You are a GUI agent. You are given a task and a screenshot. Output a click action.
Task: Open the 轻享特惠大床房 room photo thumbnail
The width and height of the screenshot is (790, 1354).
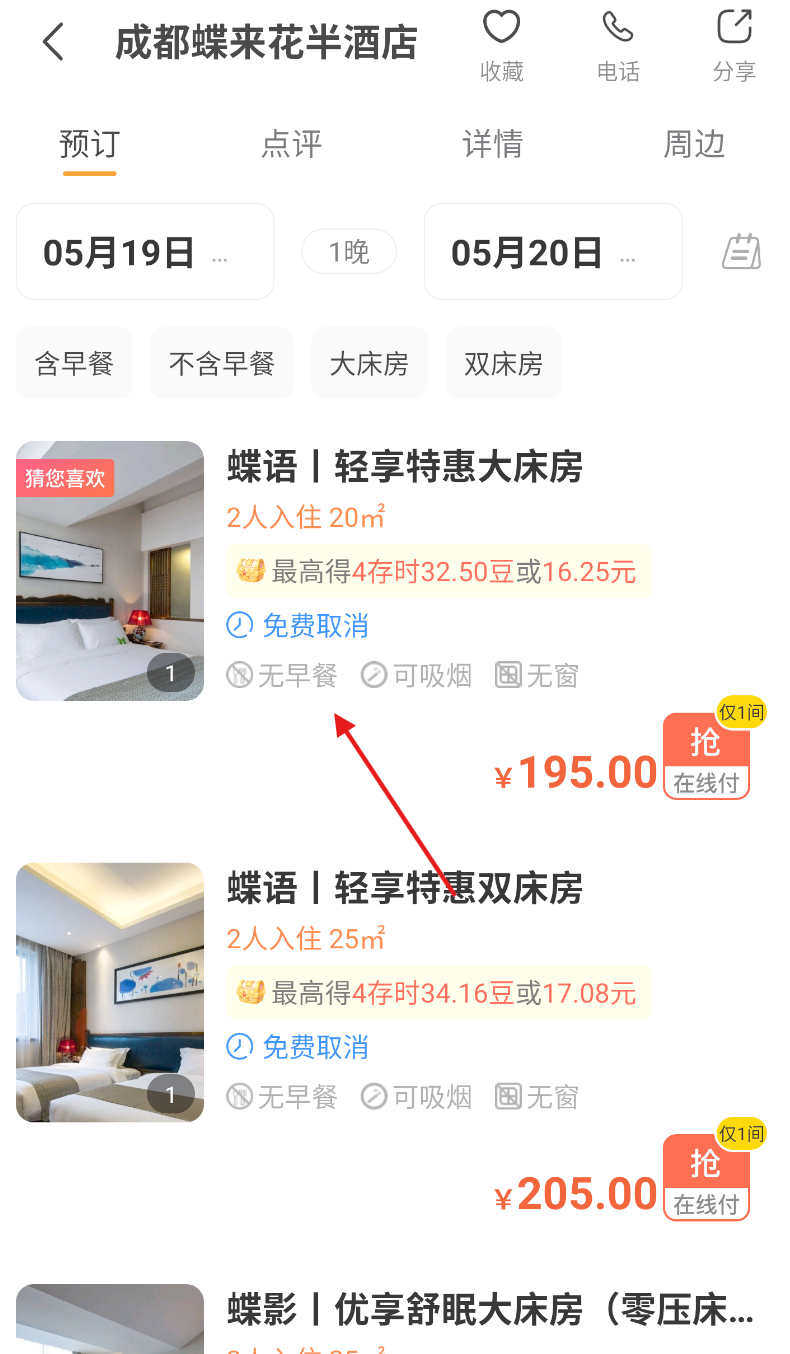pyautogui.click(x=110, y=571)
